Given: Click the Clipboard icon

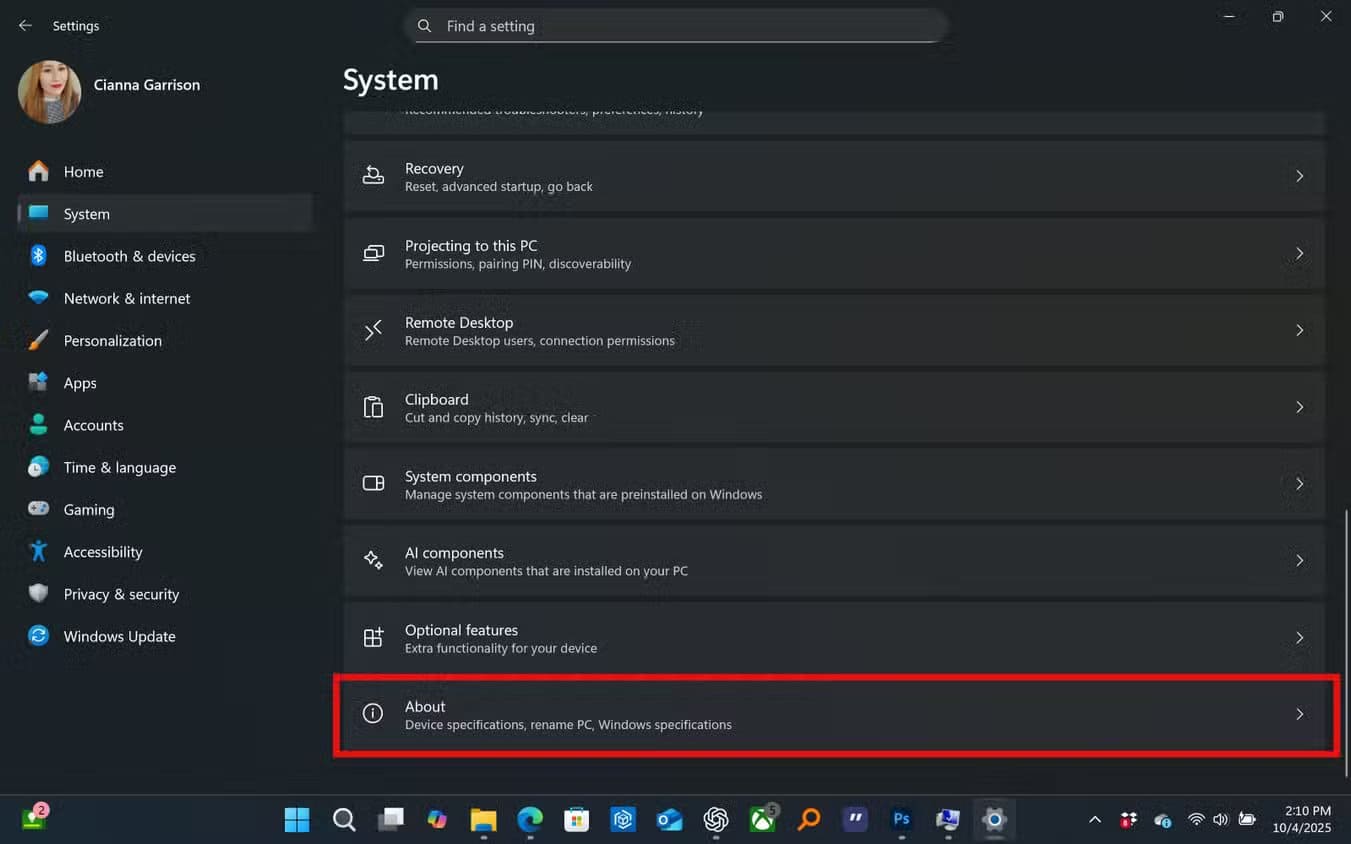Looking at the screenshot, I should [373, 407].
